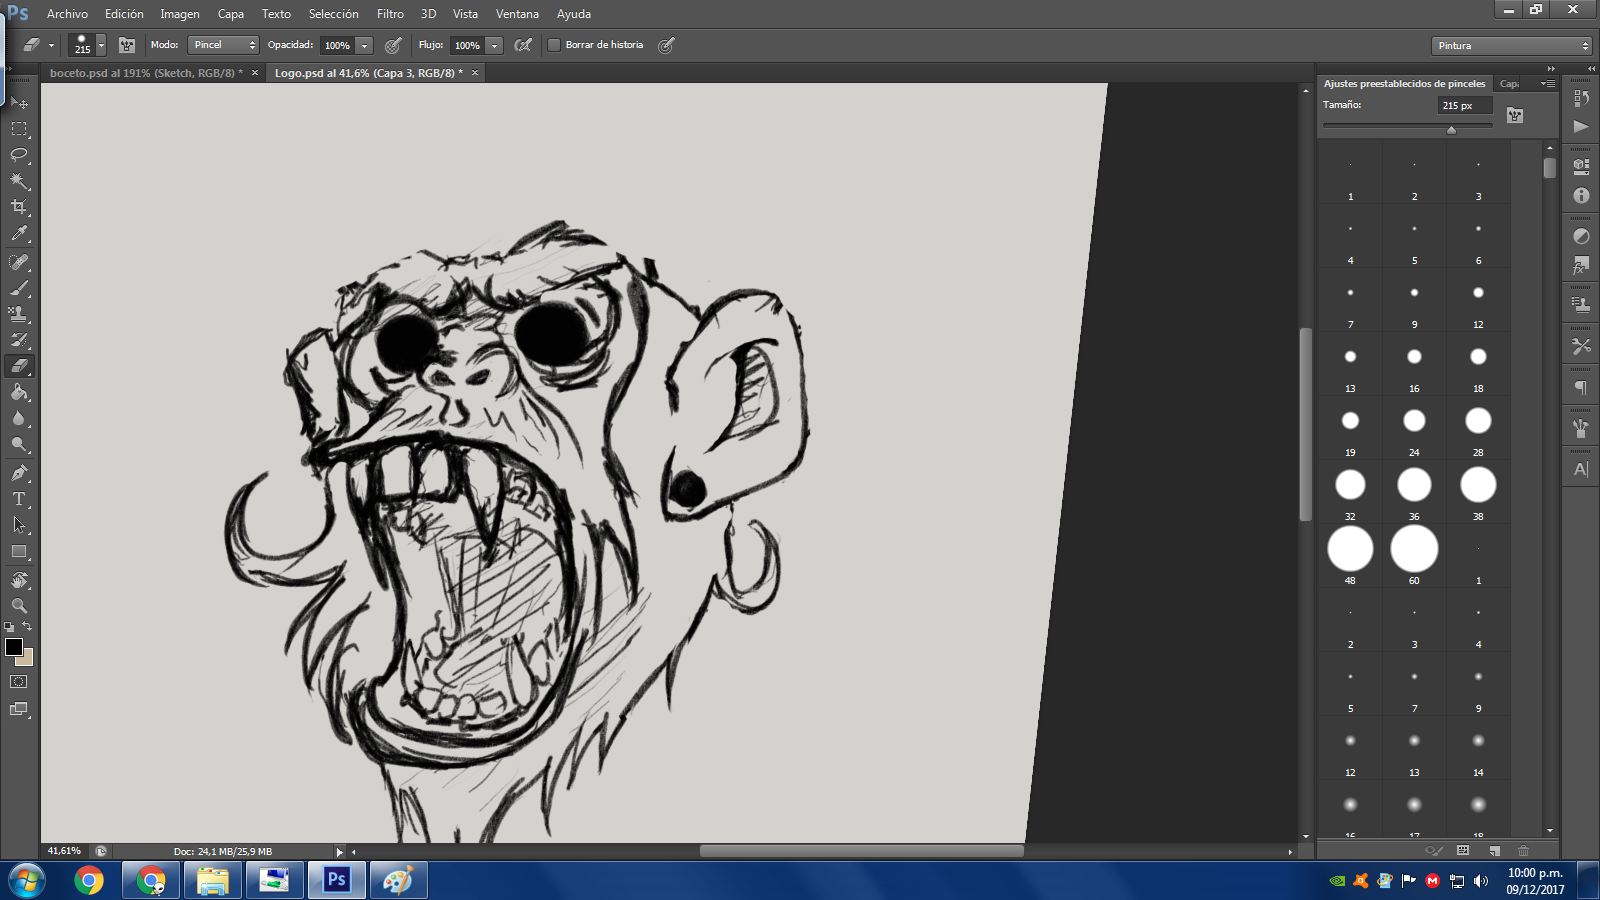Select the Move tool
Image resolution: width=1600 pixels, height=900 pixels.
(x=19, y=103)
